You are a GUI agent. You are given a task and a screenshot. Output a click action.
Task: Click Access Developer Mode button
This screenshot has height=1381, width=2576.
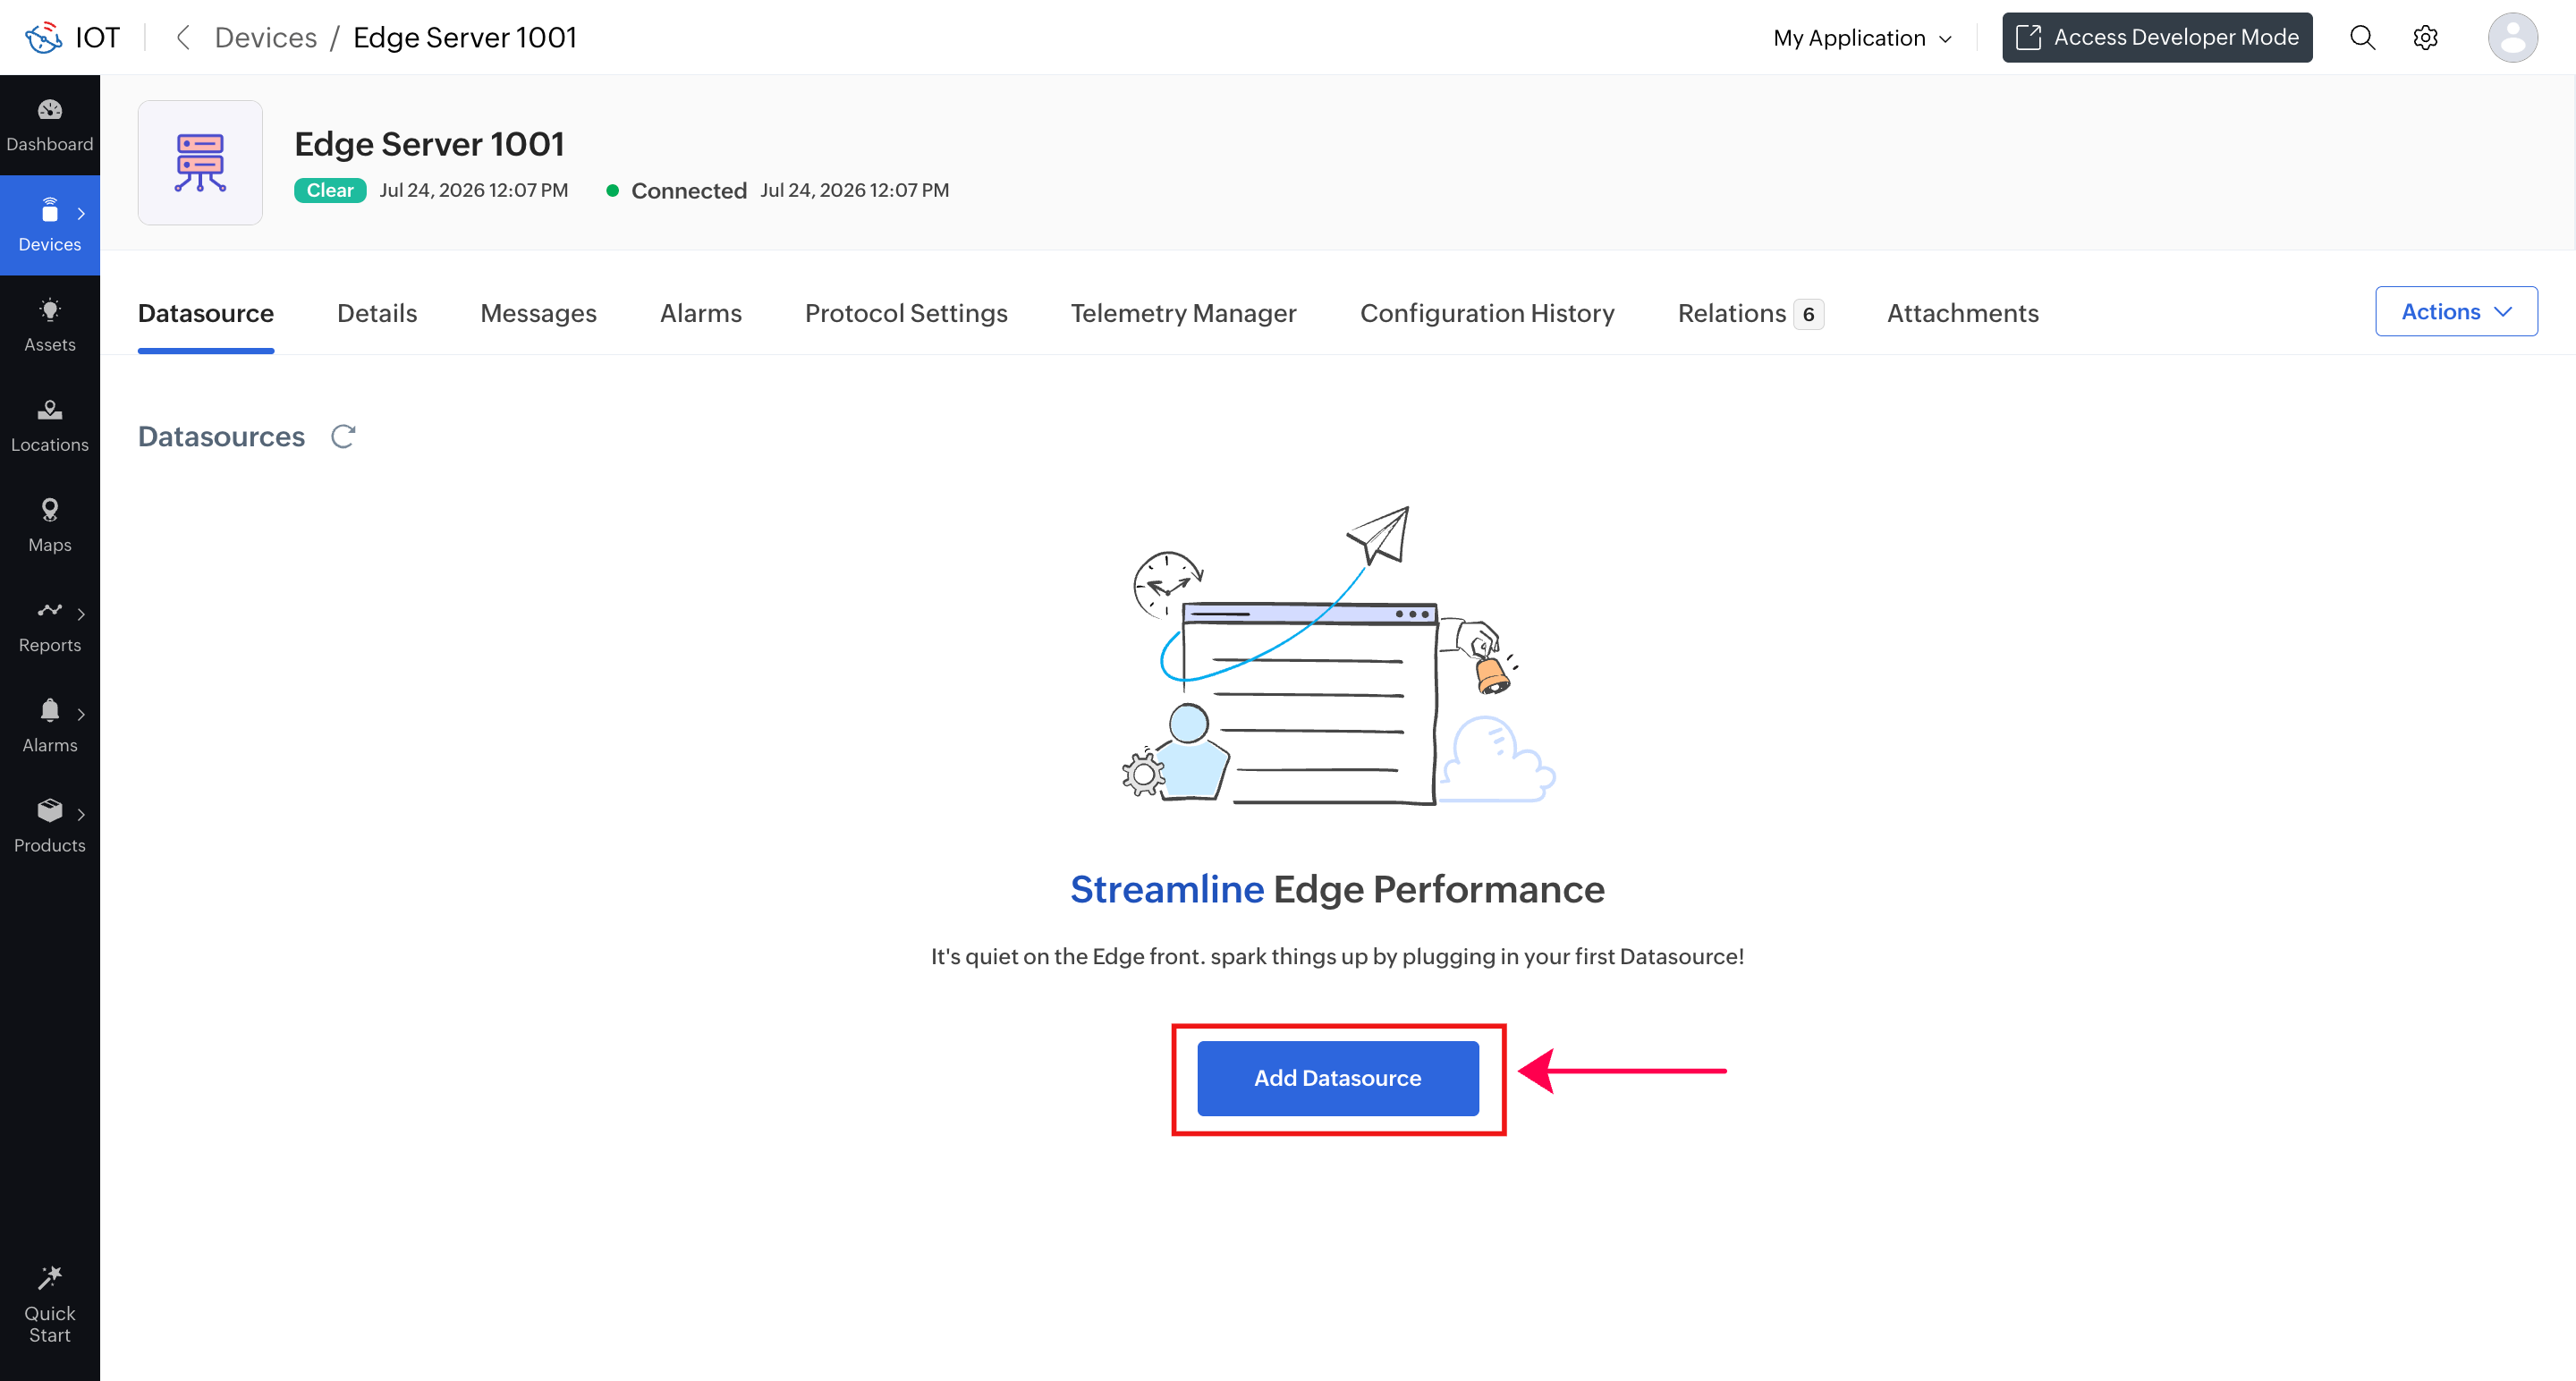coord(2157,38)
